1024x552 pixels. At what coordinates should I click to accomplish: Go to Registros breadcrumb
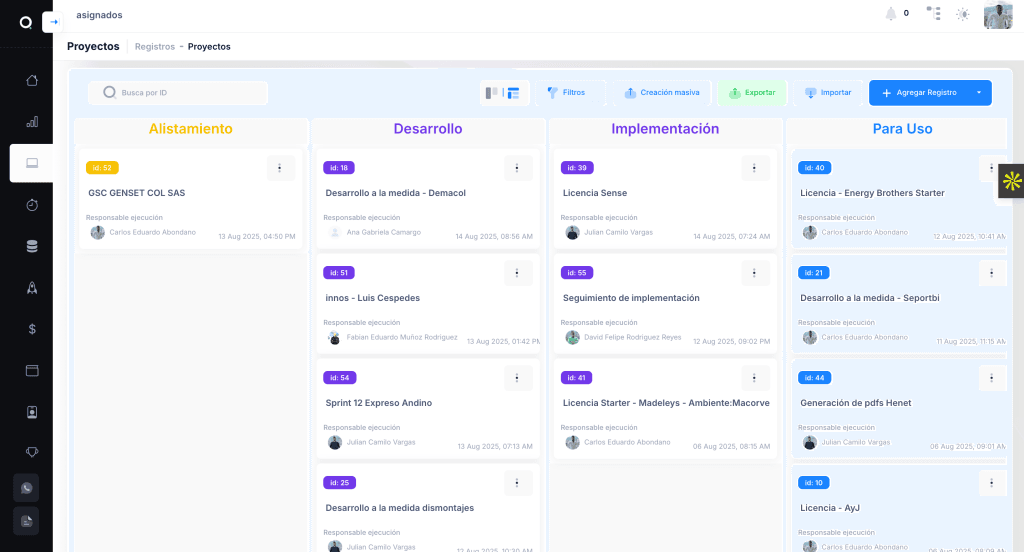[154, 47]
